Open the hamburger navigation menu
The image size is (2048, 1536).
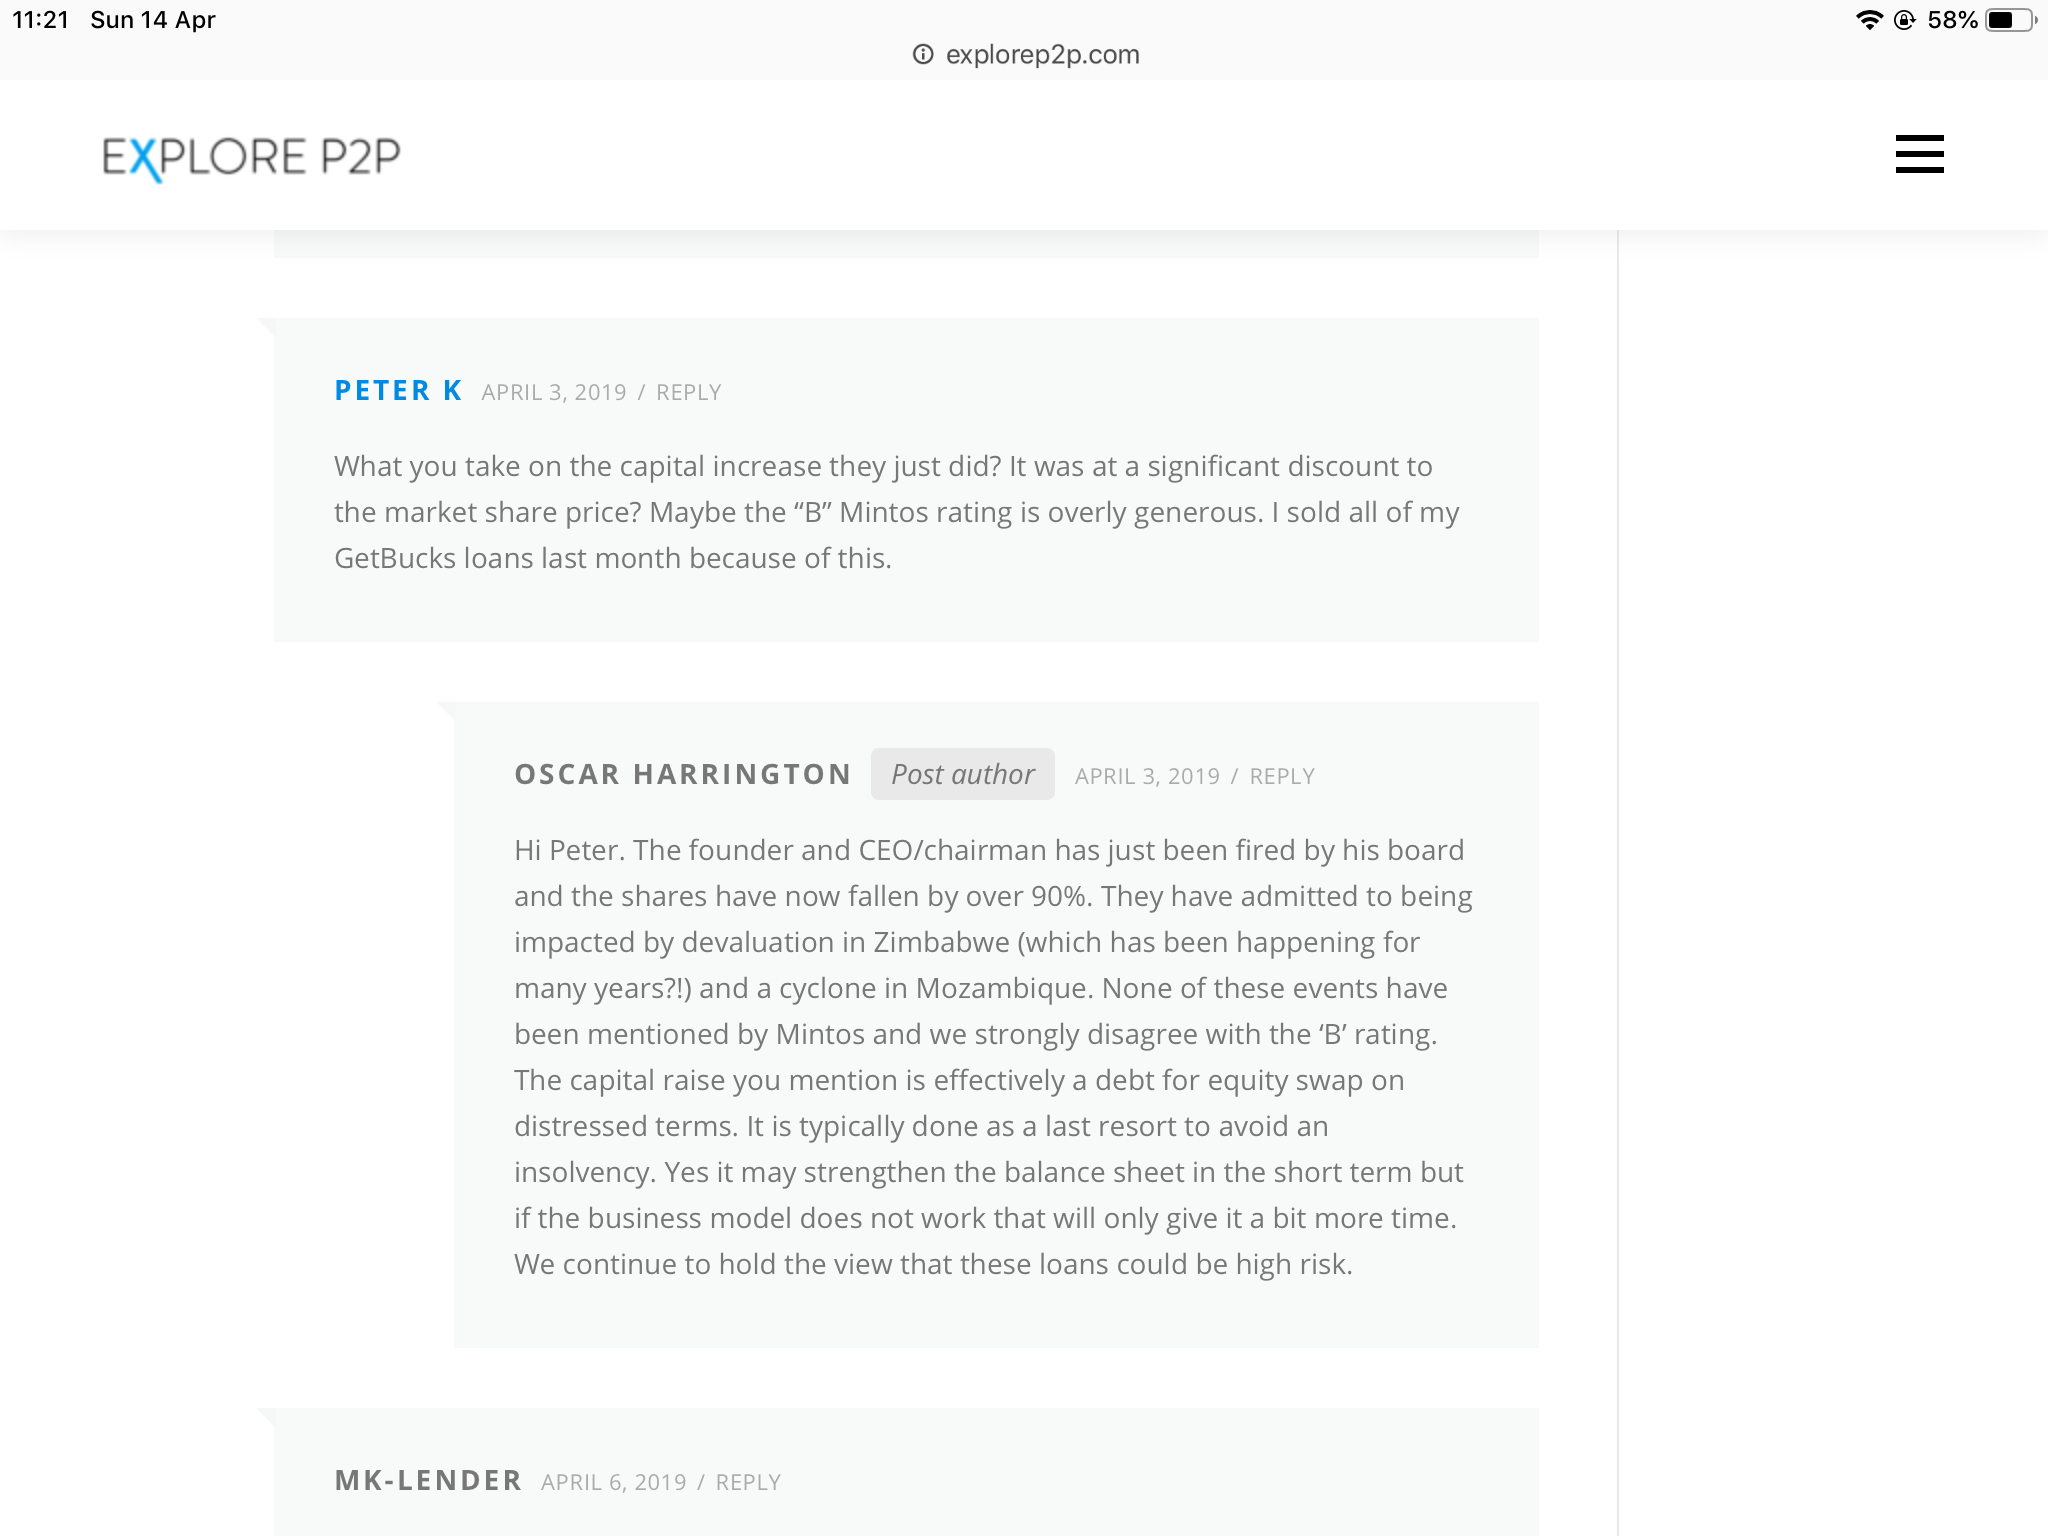pyautogui.click(x=1919, y=154)
